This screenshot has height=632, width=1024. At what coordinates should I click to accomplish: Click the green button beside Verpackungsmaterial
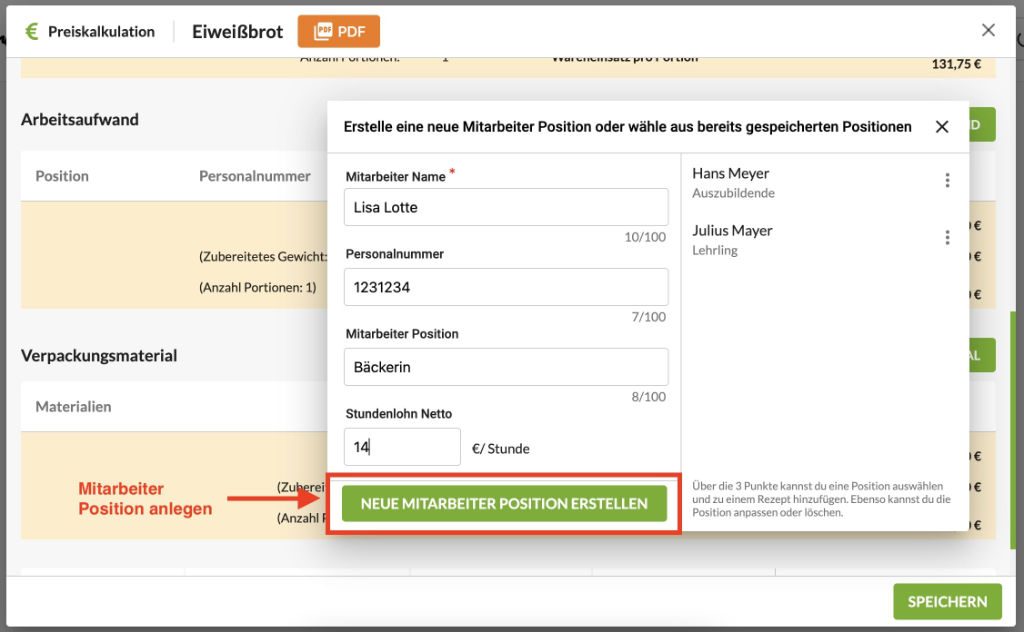click(981, 355)
